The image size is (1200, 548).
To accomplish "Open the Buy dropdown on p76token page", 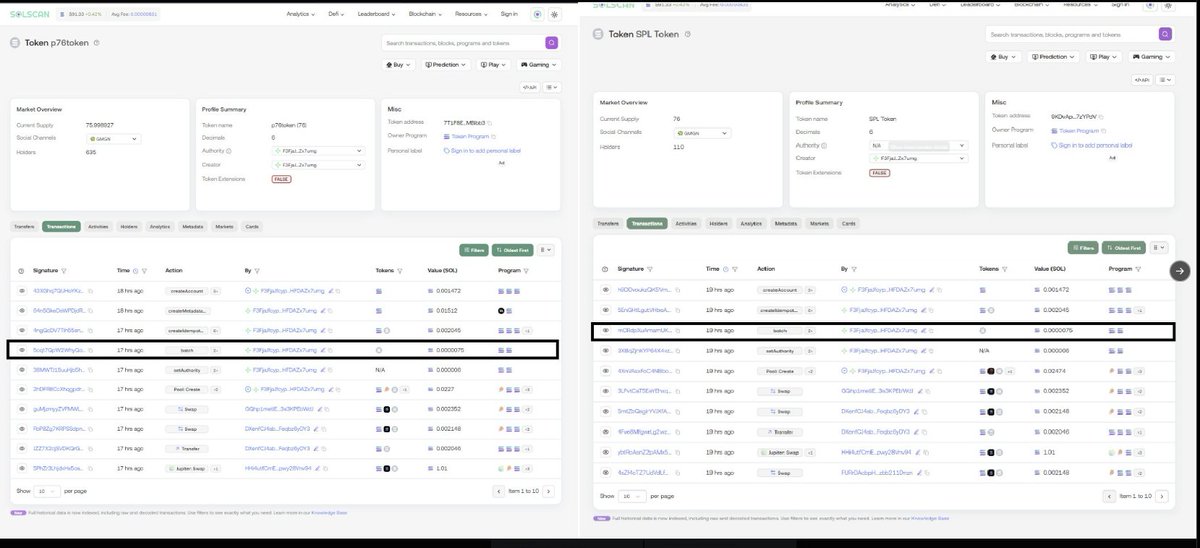I will (x=400, y=65).
